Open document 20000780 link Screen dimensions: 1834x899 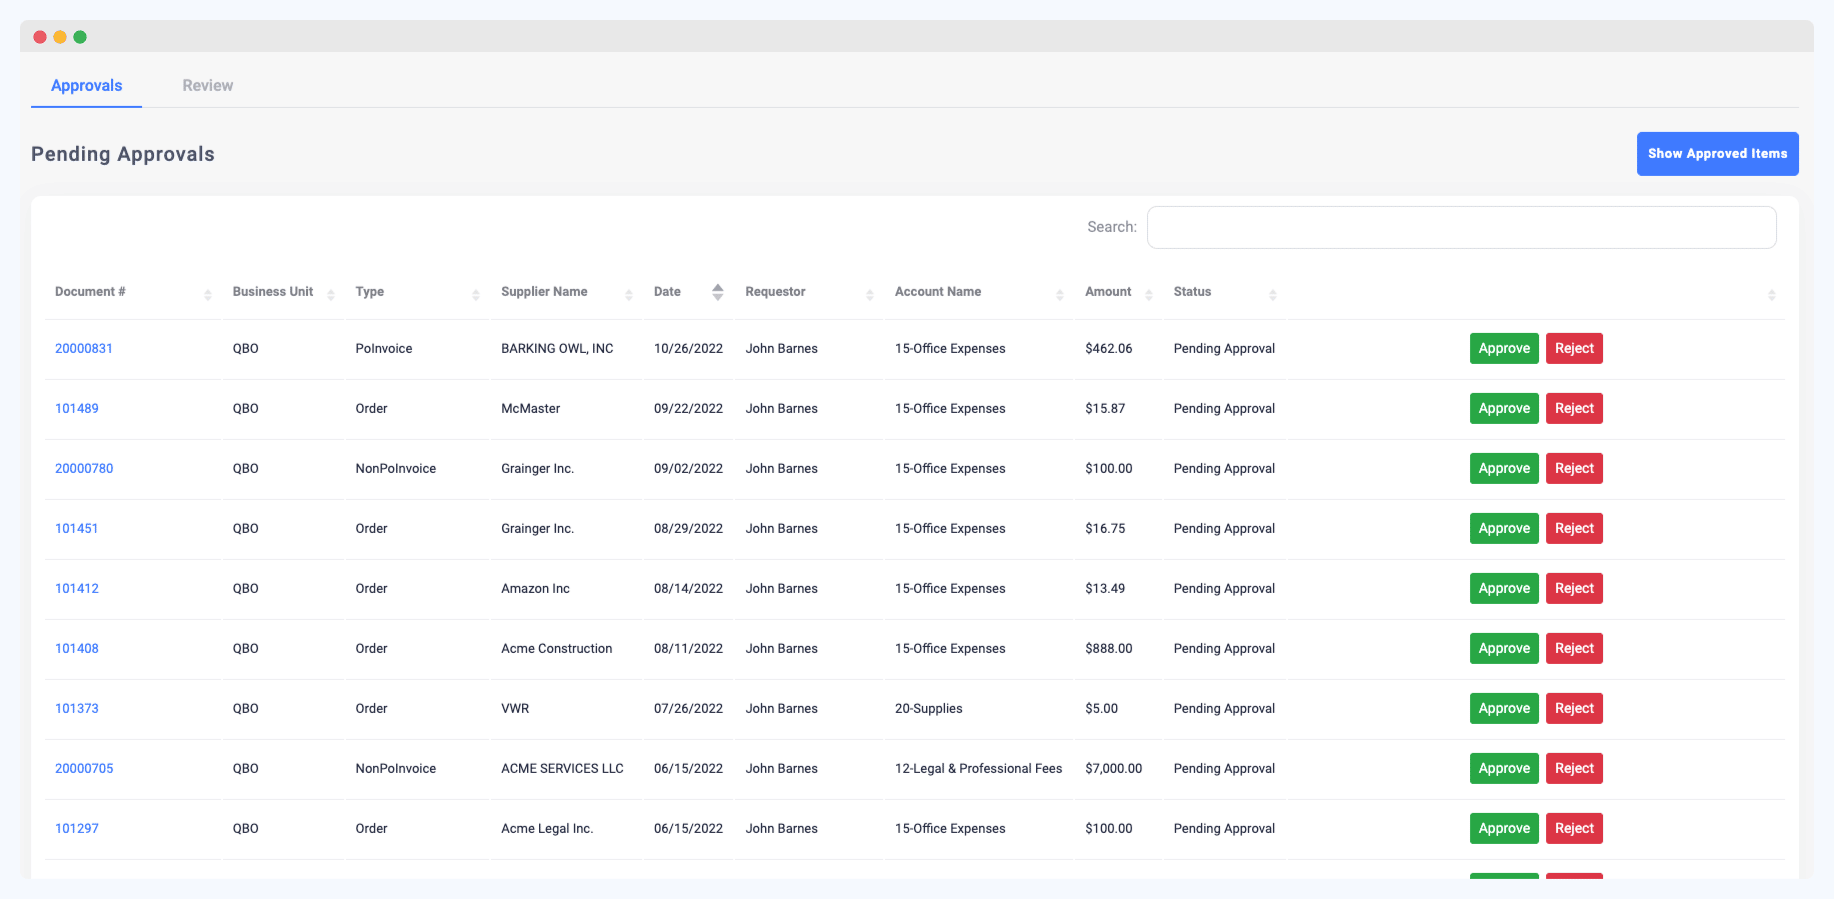click(84, 469)
